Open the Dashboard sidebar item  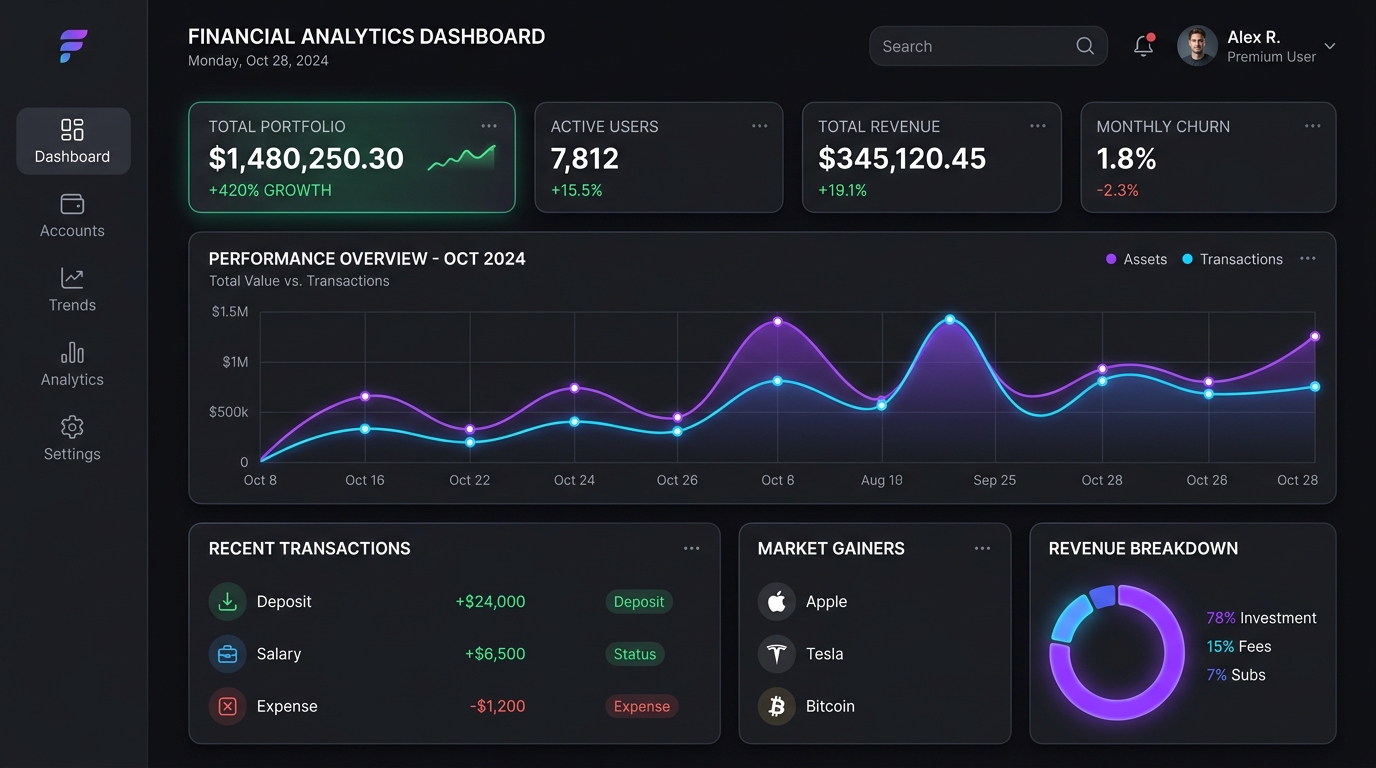pyautogui.click(x=73, y=141)
